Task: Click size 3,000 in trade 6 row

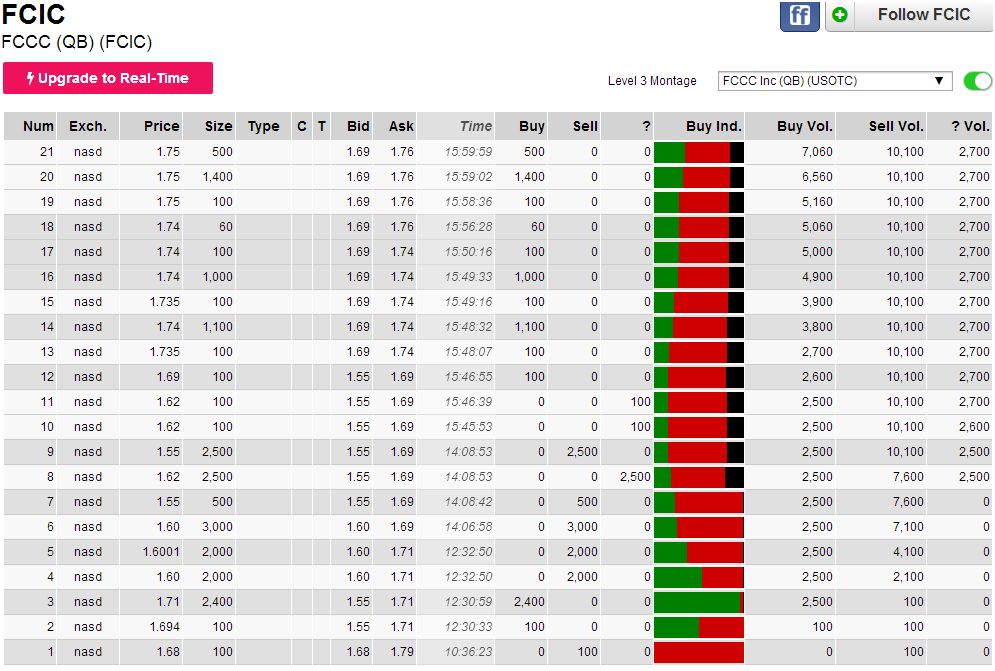Action: pyautogui.click(x=217, y=527)
